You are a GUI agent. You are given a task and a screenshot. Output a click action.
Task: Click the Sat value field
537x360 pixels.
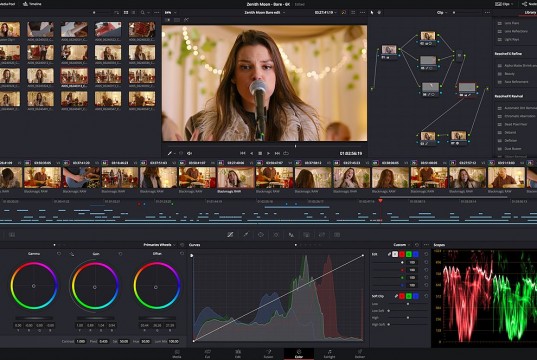(x=124, y=342)
